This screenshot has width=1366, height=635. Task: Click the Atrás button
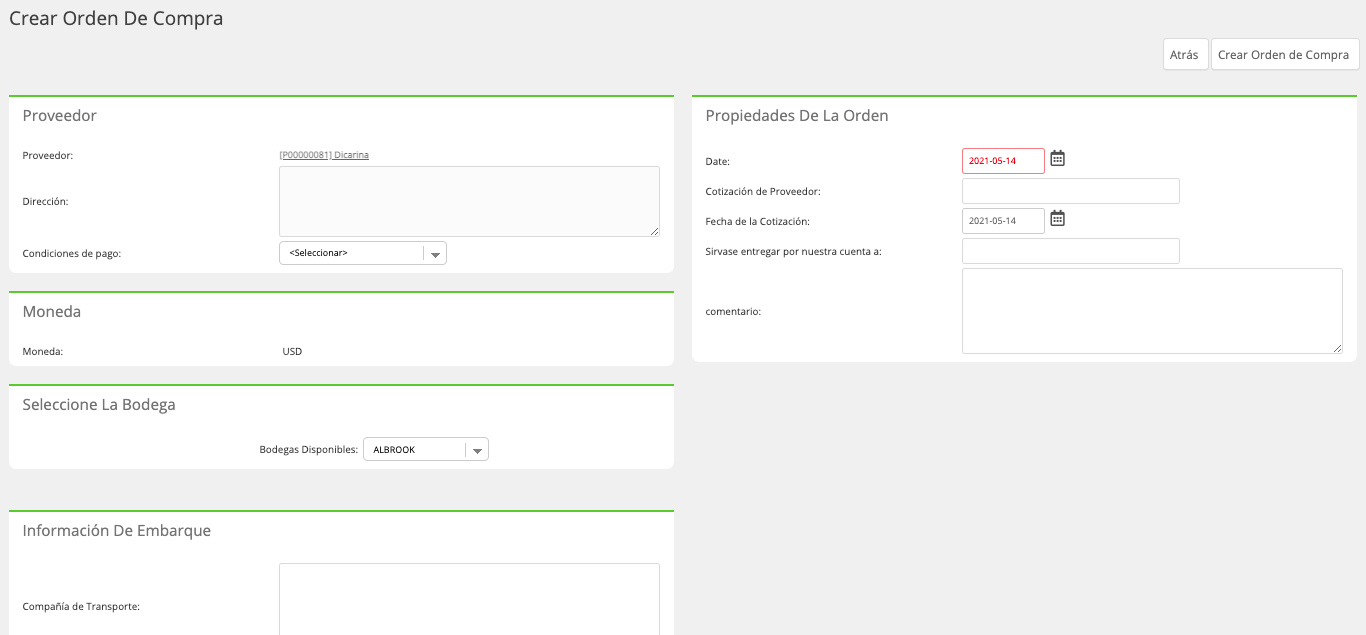pos(1184,55)
